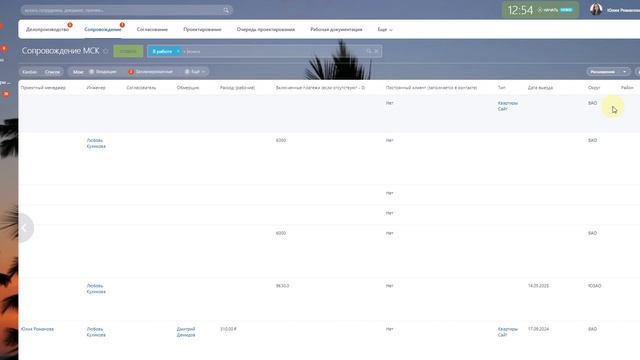This screenshot has height=360, width=640.
Task: Click the first row's Квартиры Сайт type cell
Action: [x=508, y=106]
